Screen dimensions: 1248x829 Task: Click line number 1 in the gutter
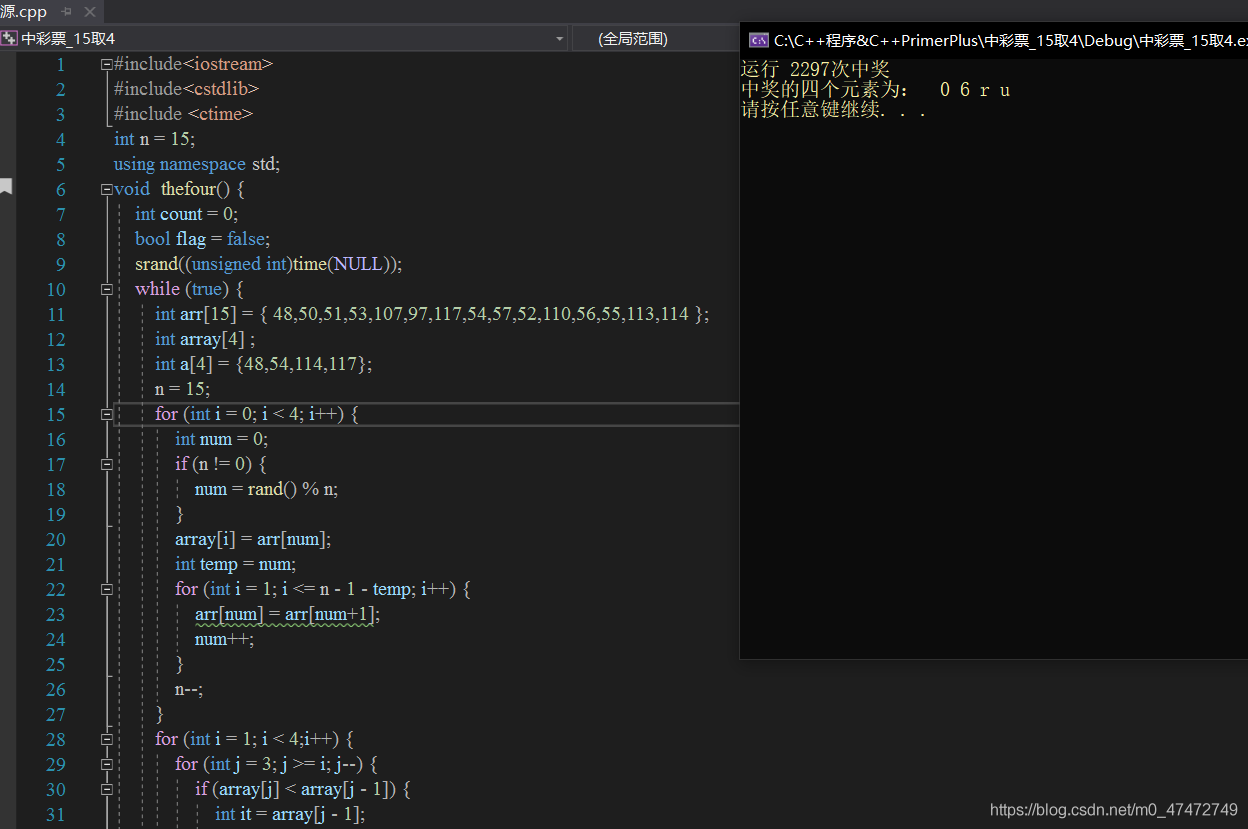[x=60, y=64]
